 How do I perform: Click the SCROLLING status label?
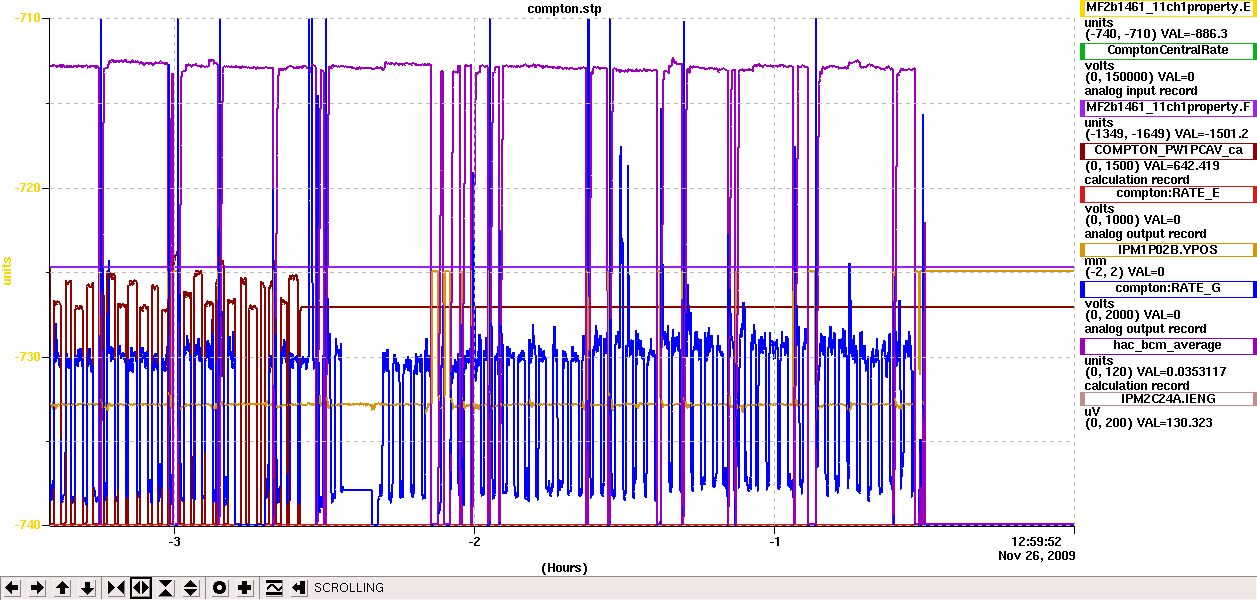[x=349, y=588]
